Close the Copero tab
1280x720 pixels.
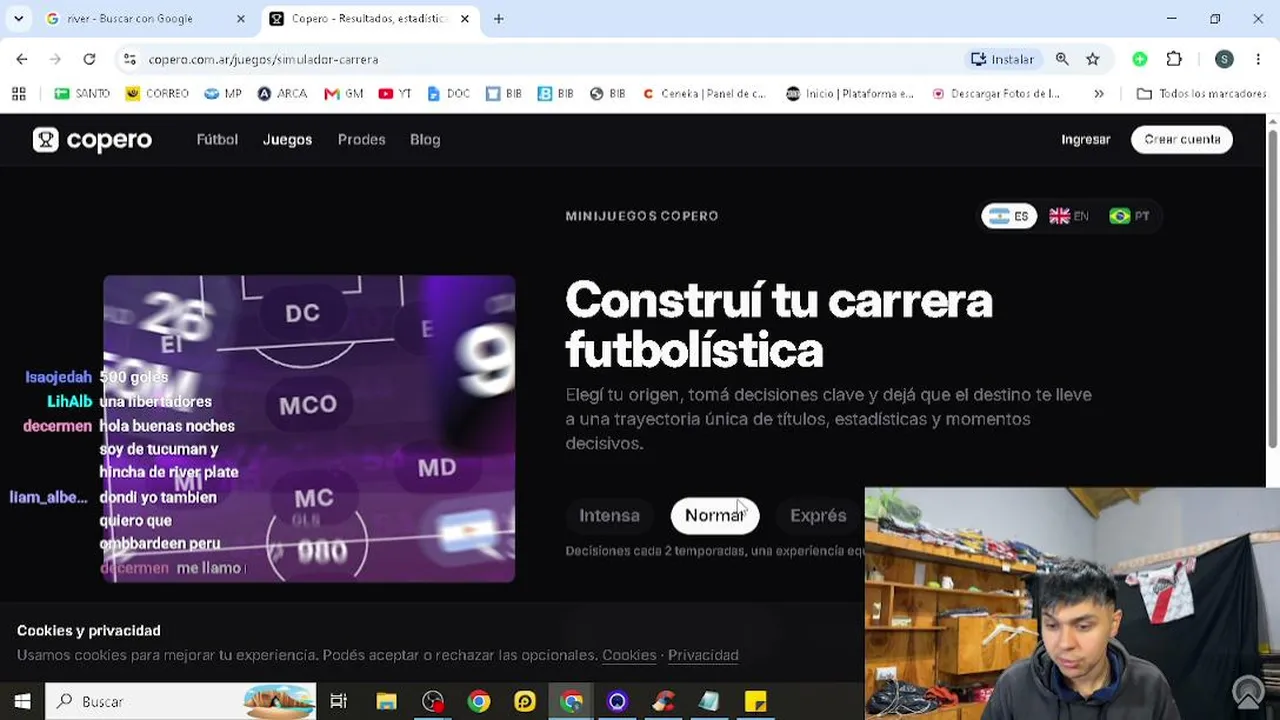pyautogui.click(x=464, y=19)
